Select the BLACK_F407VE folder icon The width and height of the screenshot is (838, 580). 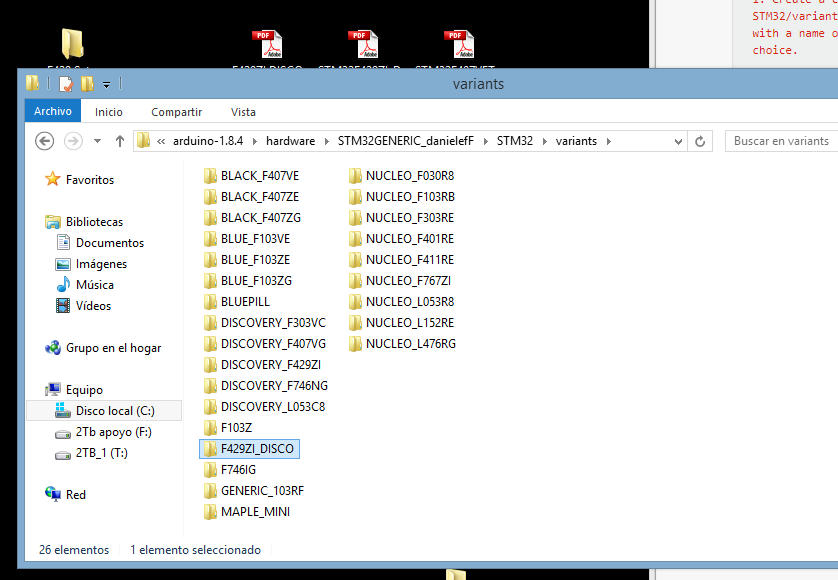click(x=210, y=176)
